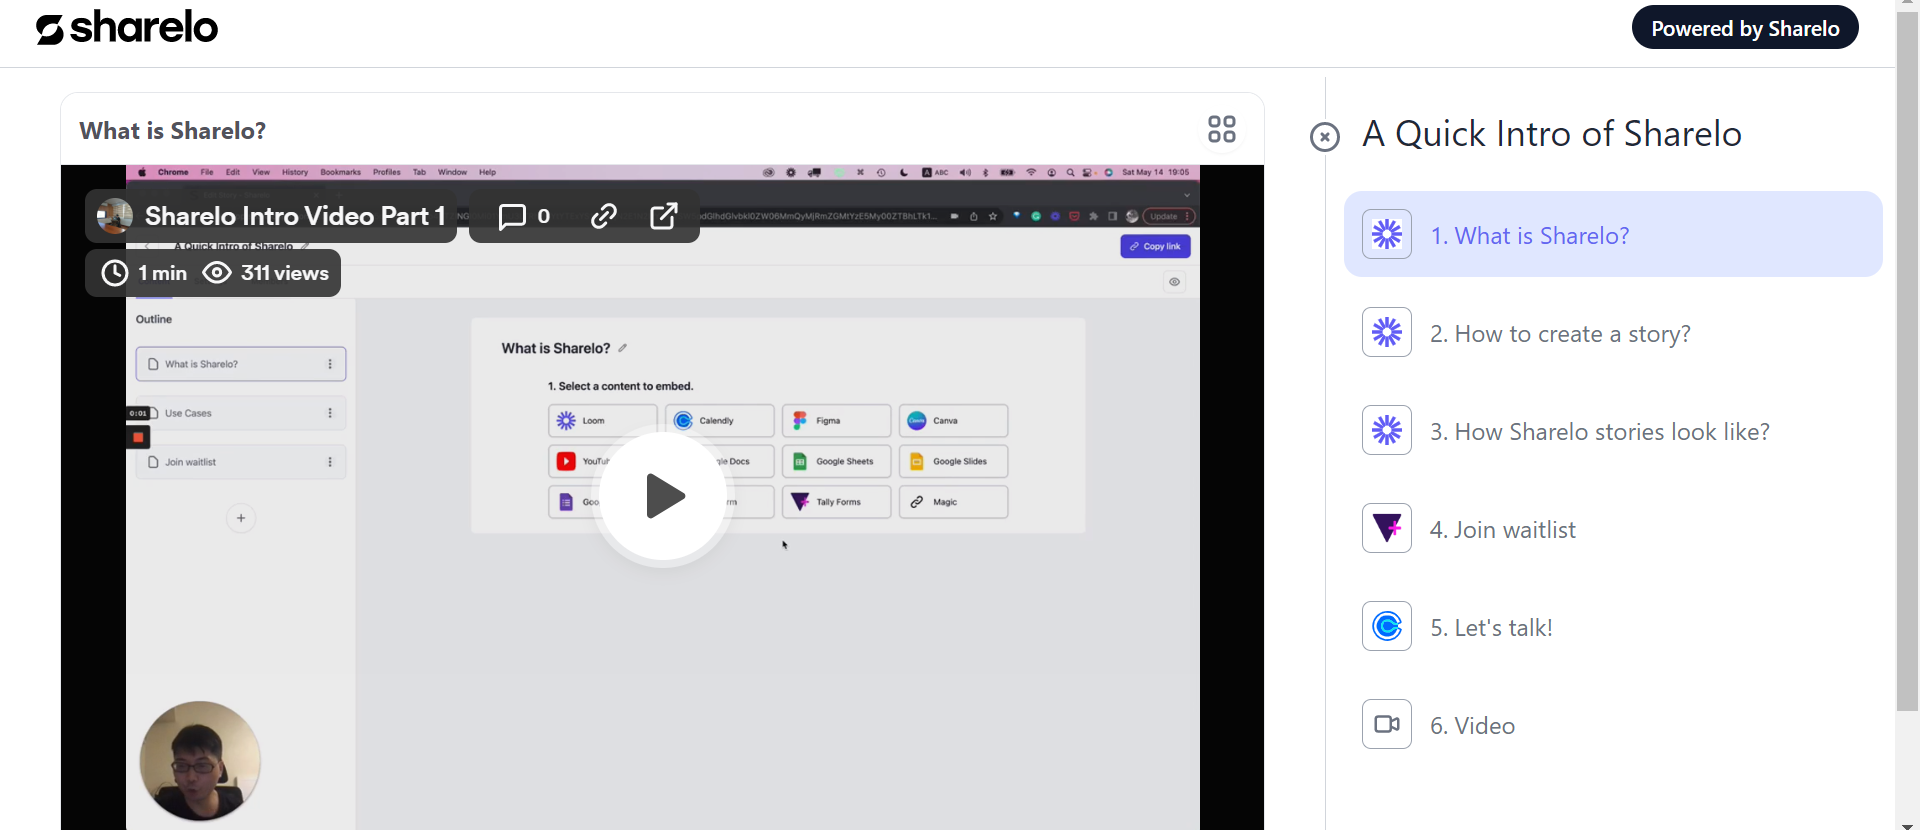Select 1. What is Sharelo? step
This screenshot has width=1920, height=830.
click(x=1613, y=234)
